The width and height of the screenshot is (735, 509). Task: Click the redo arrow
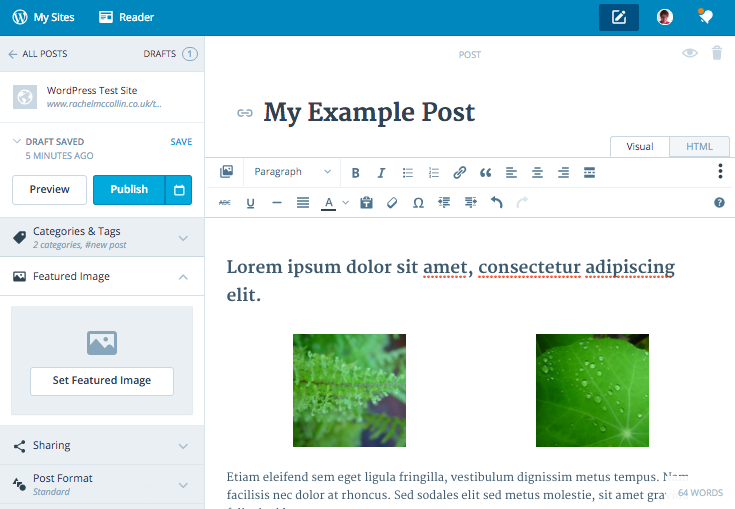[522, 202]
